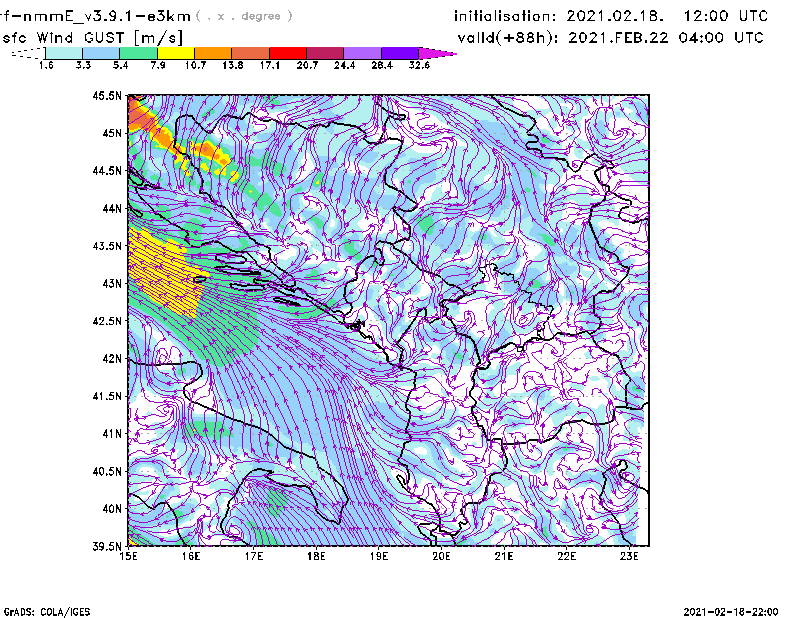Click the legend value 7.9
This screenshot has width=800, height=618.
point(158,65)
